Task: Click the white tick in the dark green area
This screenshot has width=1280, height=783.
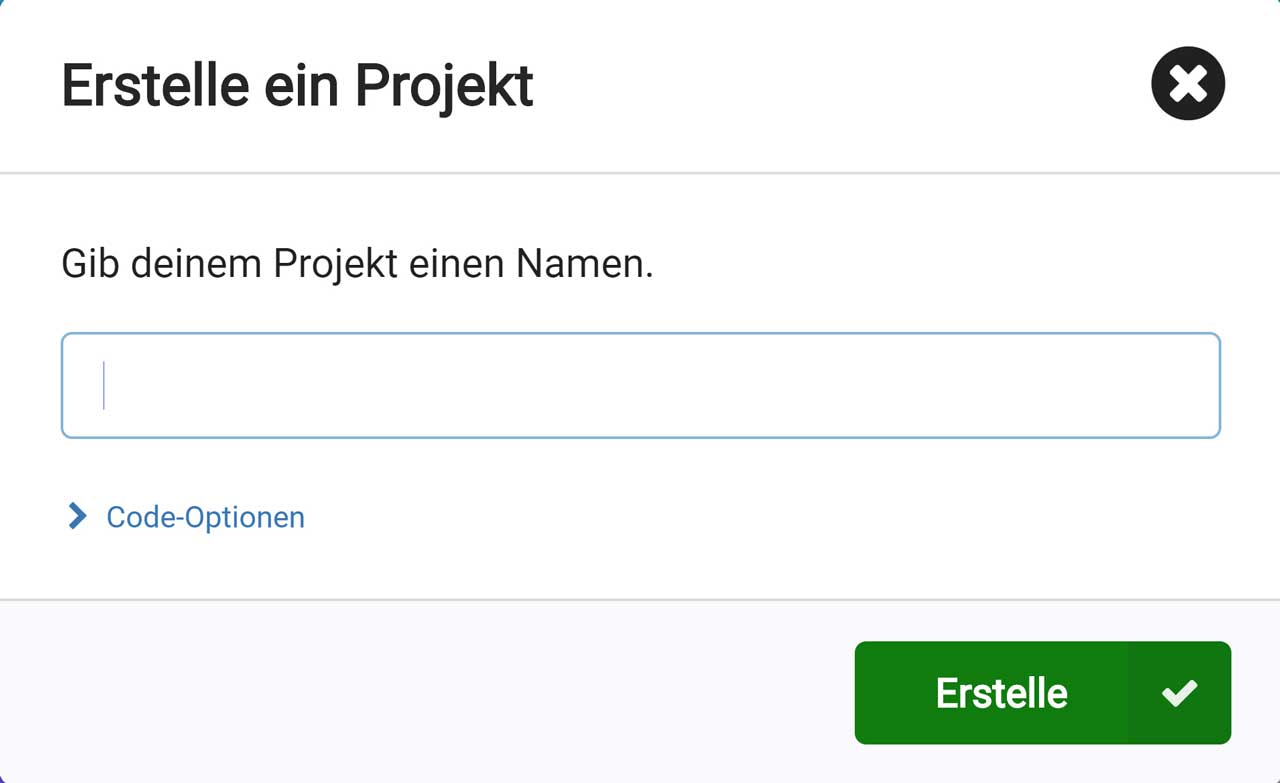Action: point(1180,693)
